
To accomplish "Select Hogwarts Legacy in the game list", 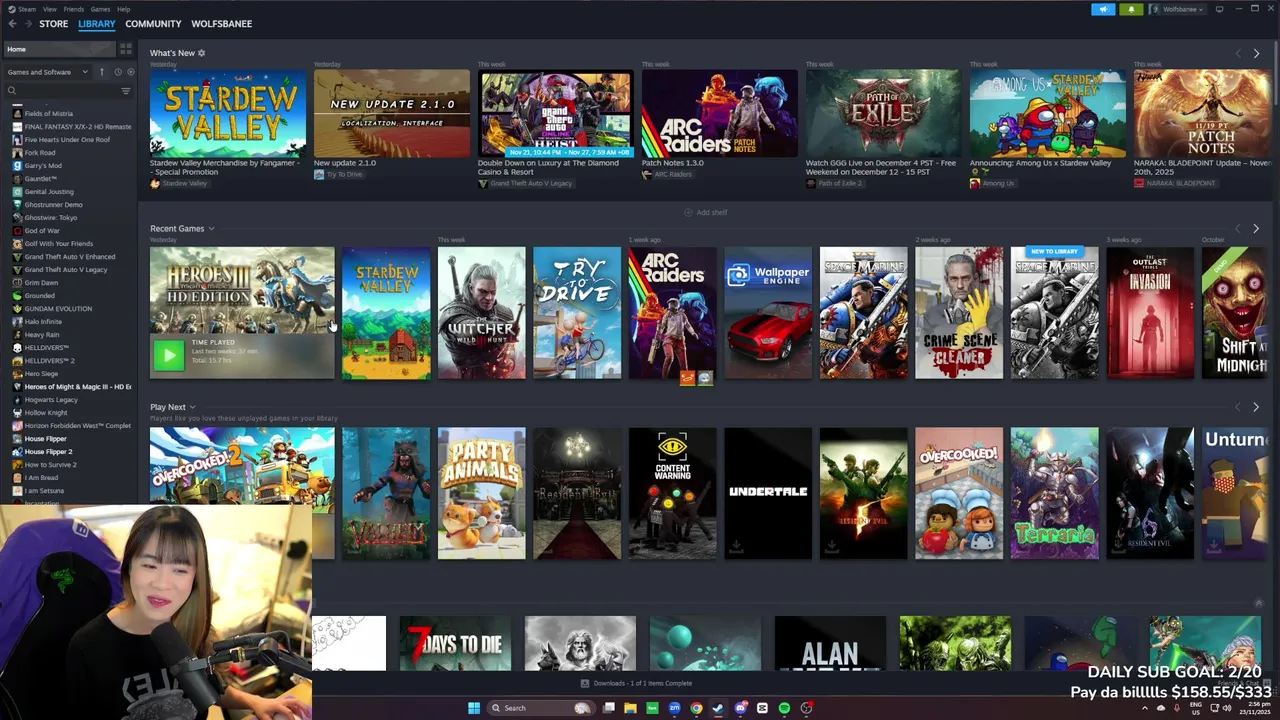I will tap(51, 399).
